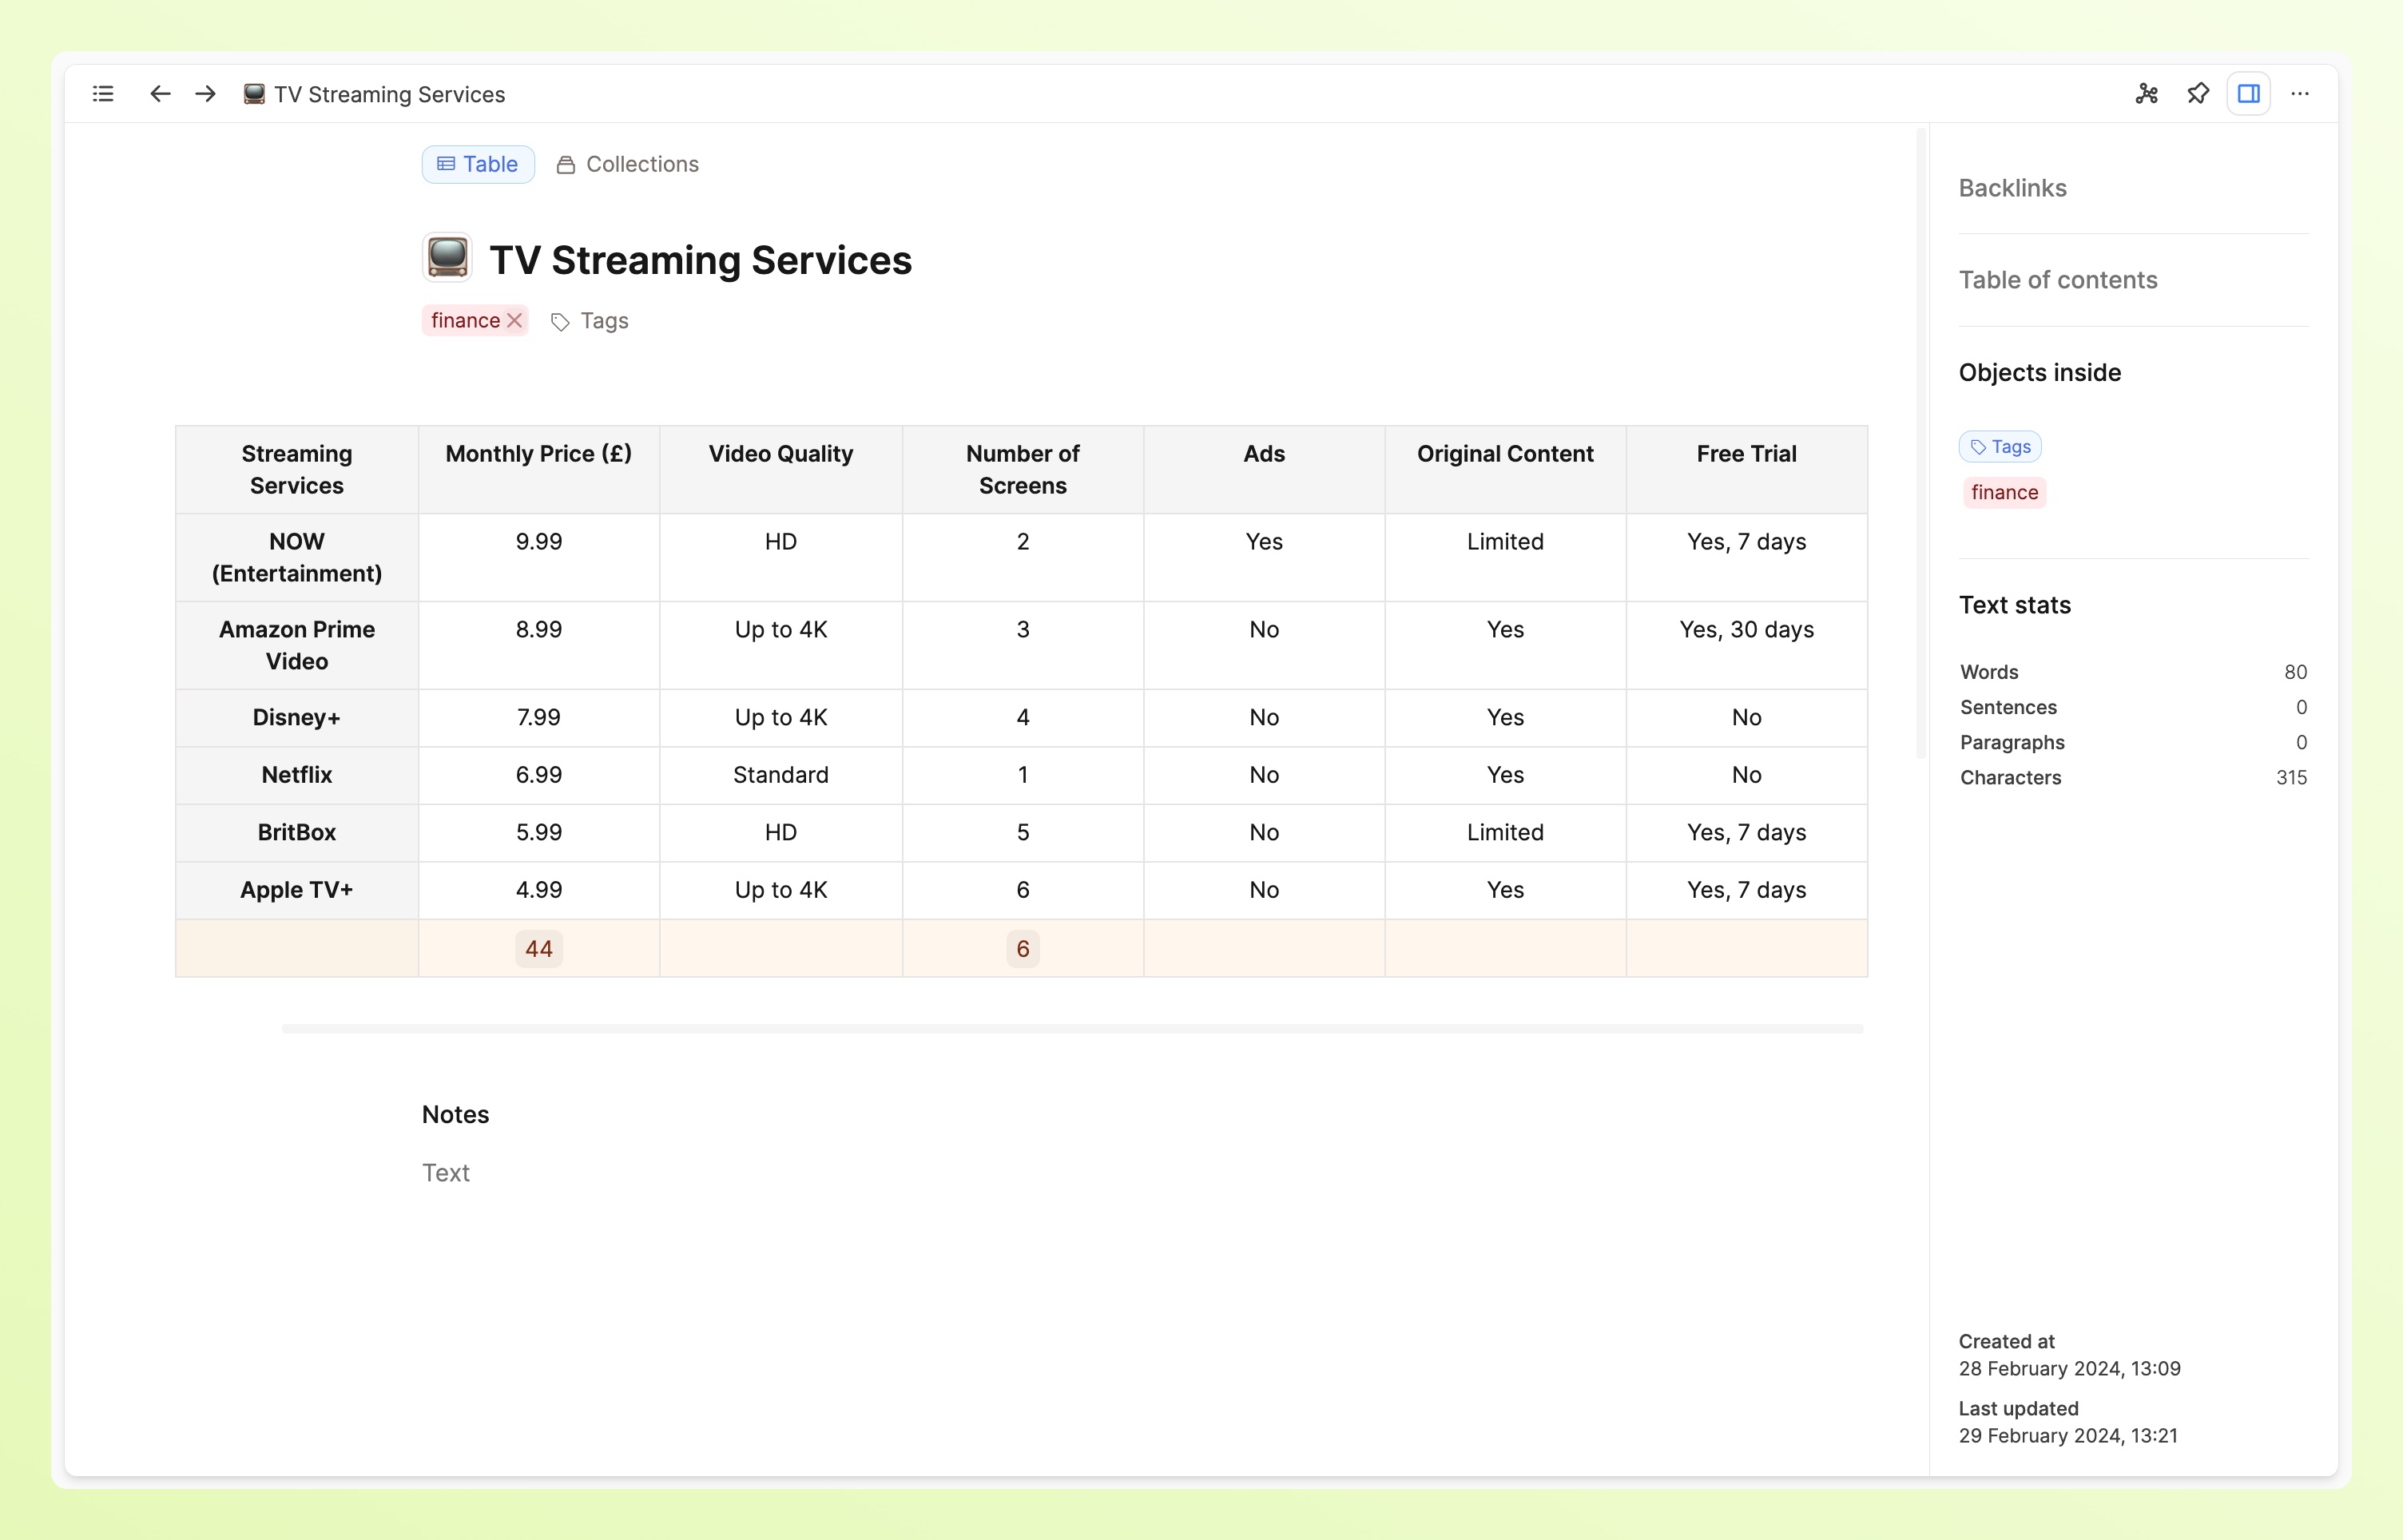Select the Table type tab
This screenshot has width=2403, height=1540.
(478, 164)
